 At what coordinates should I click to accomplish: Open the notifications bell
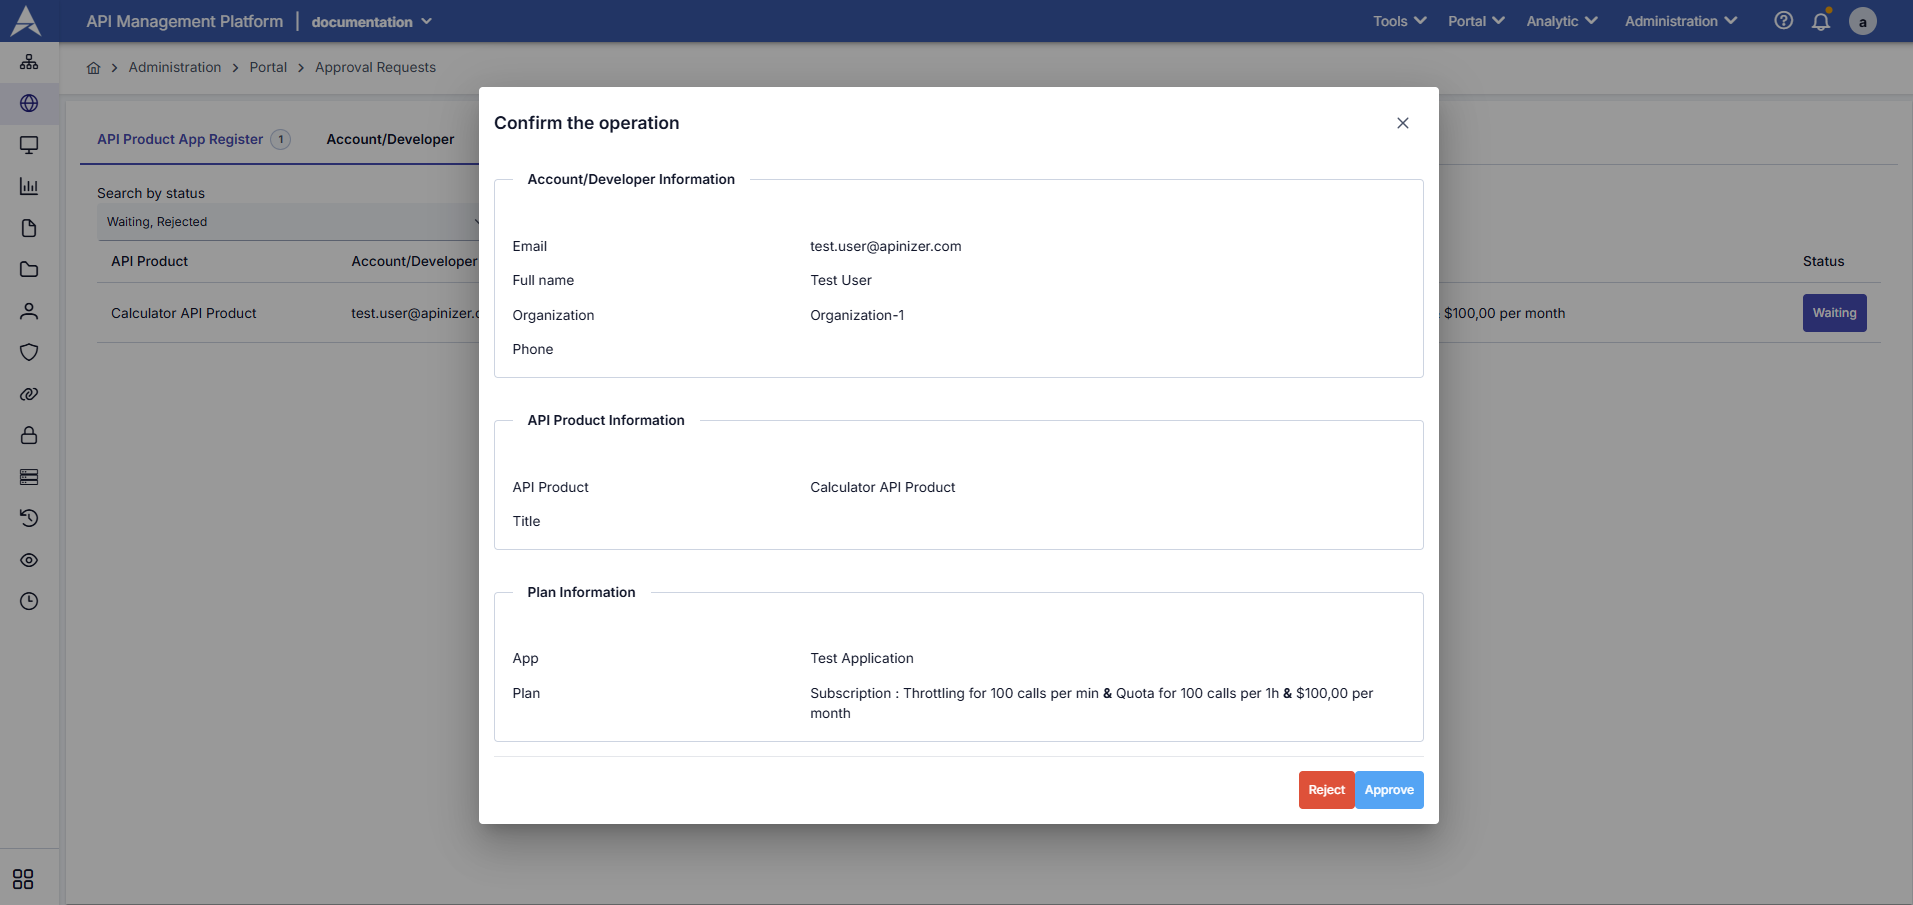click(1821, 21)
